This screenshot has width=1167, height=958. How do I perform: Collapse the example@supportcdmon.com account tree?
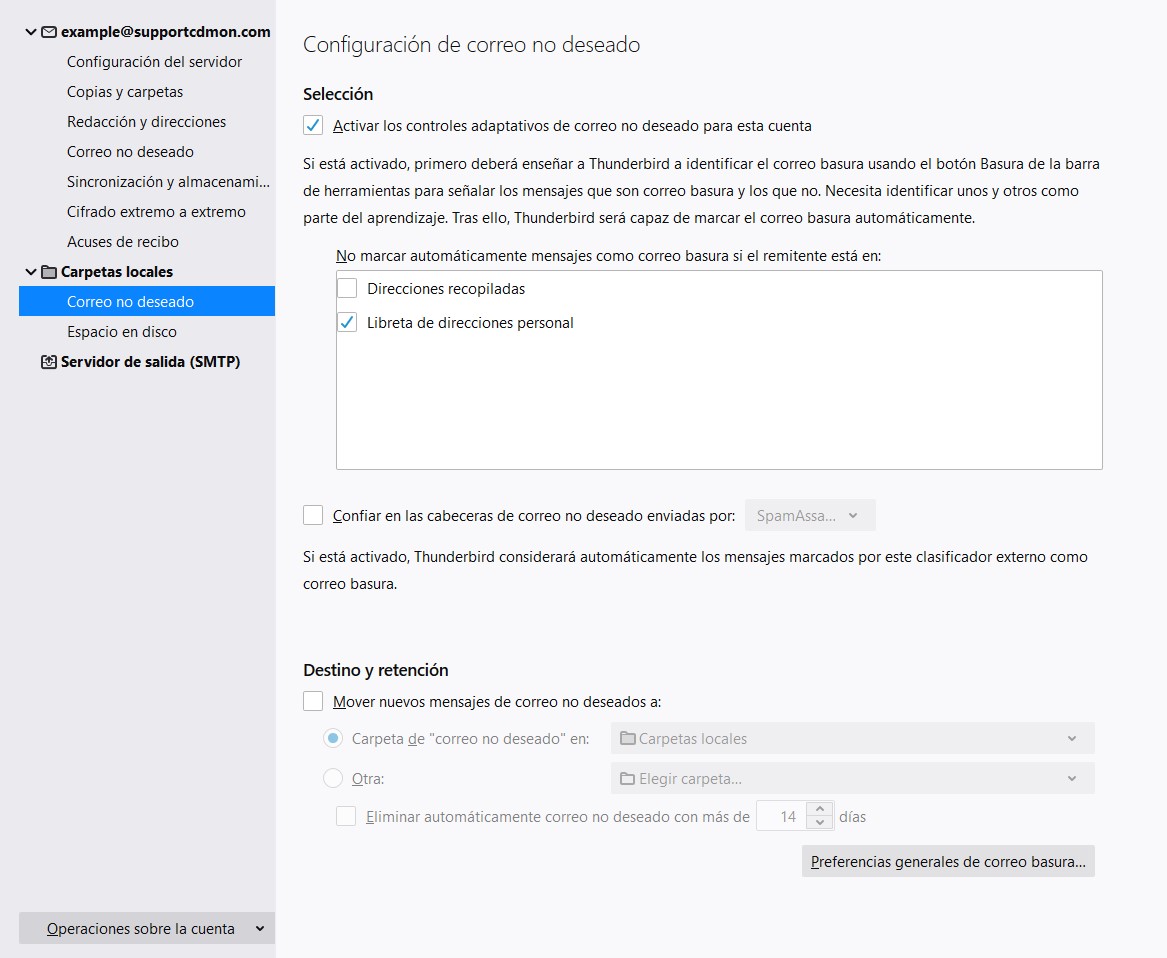[x=30, y=32]
